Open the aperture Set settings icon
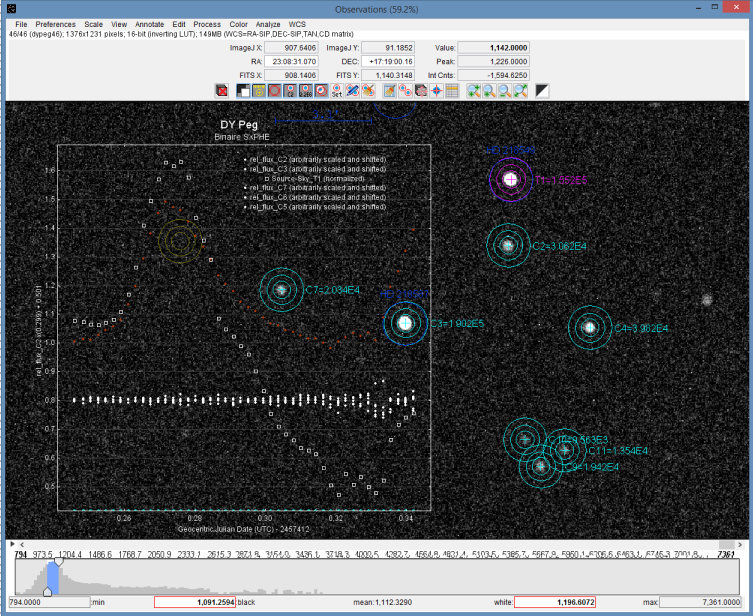Screen dimensions: 753x616 pos(337,90)
